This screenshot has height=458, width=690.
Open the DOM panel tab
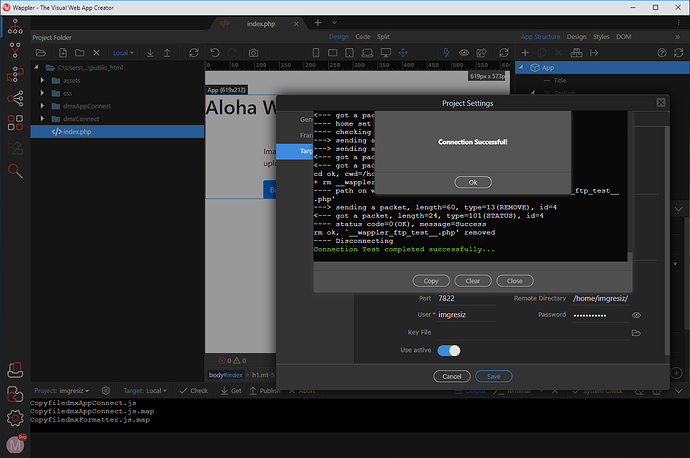(x=623, y=37)
